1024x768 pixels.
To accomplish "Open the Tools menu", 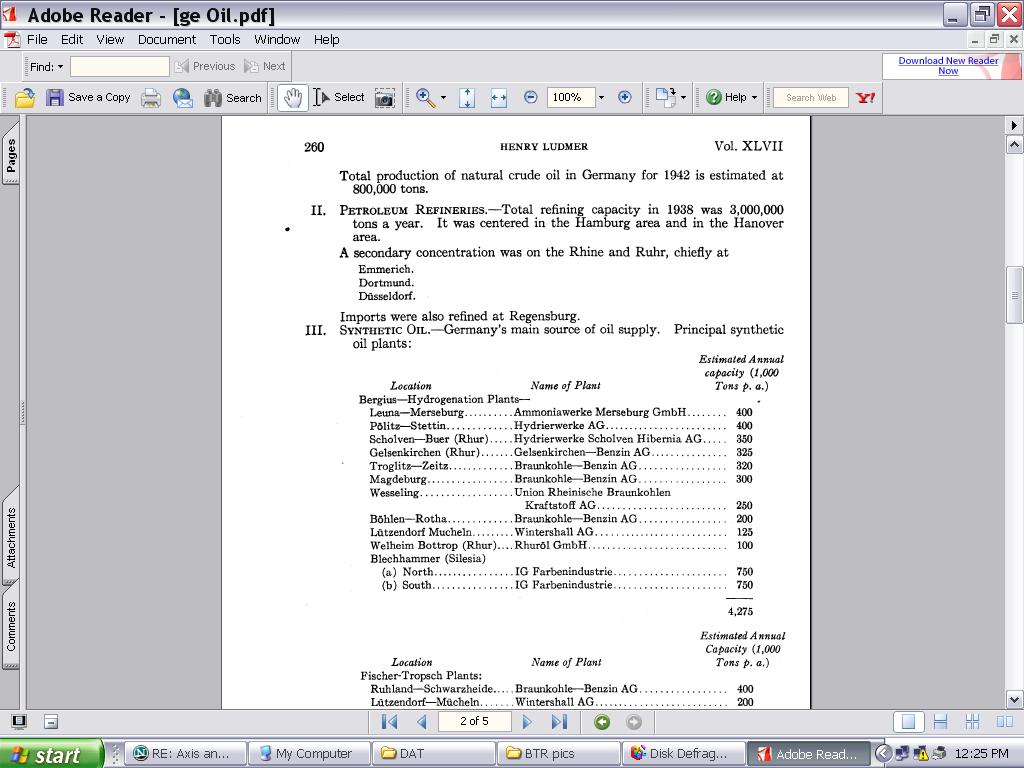I will [225, 40].
